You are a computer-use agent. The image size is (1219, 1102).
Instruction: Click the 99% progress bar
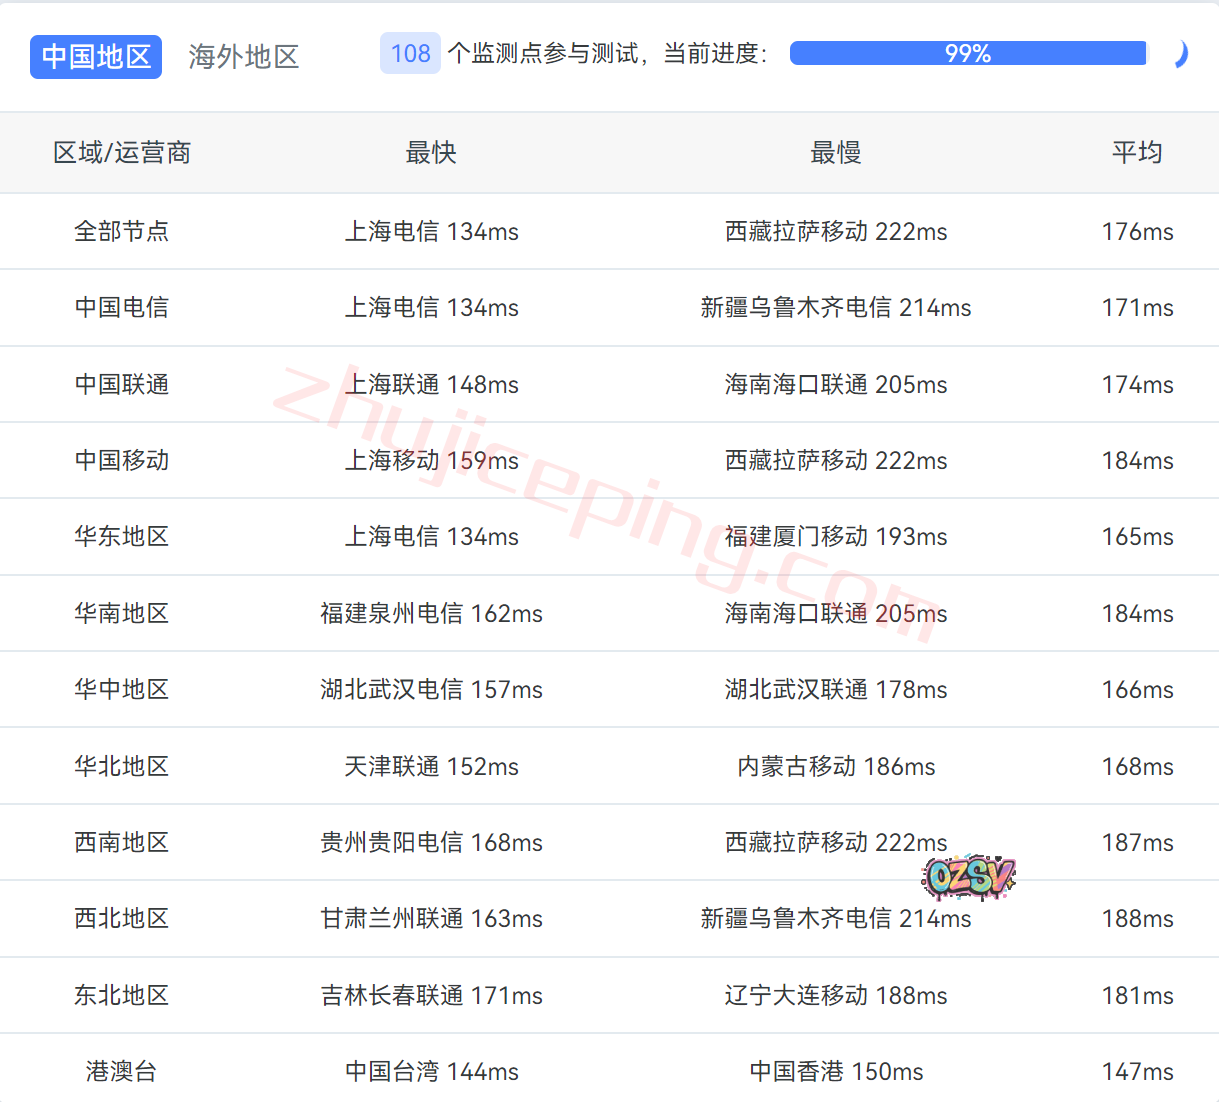point(967,54)
